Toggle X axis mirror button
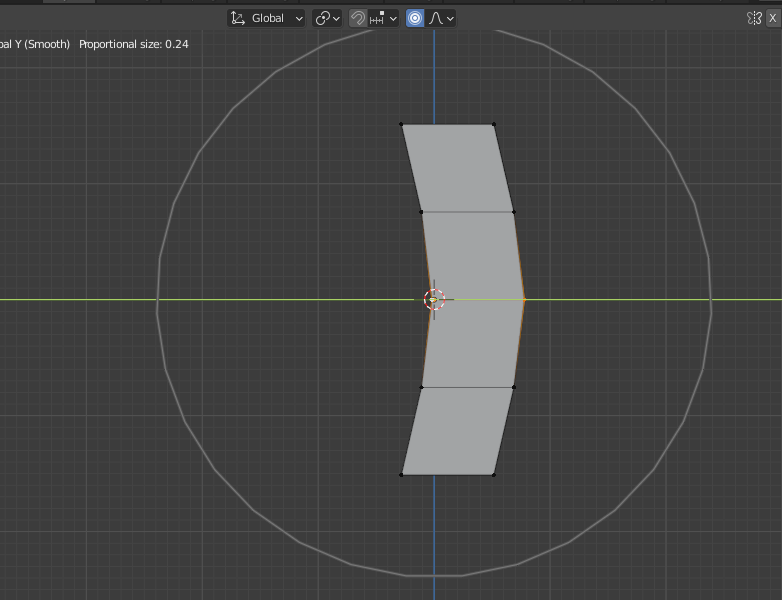This screenshot has height=600, width=782. tap(773, 18)
